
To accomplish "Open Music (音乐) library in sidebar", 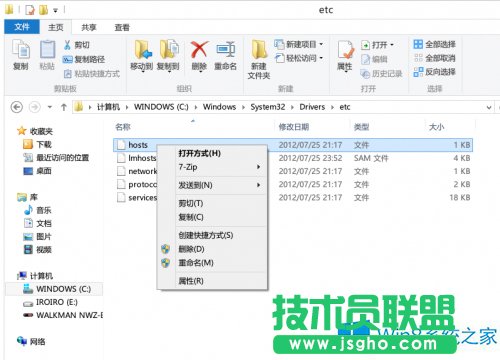I will coord(37,210).
